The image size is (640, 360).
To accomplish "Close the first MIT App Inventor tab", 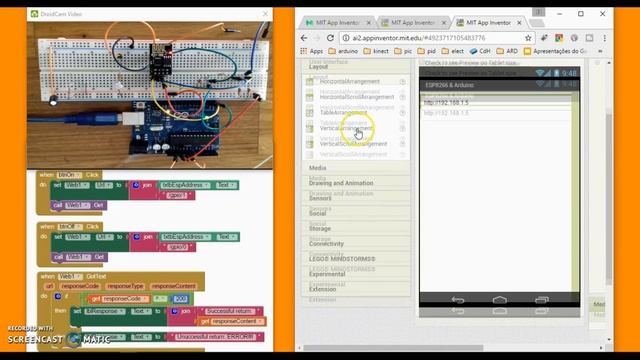I will coord(369,23).
